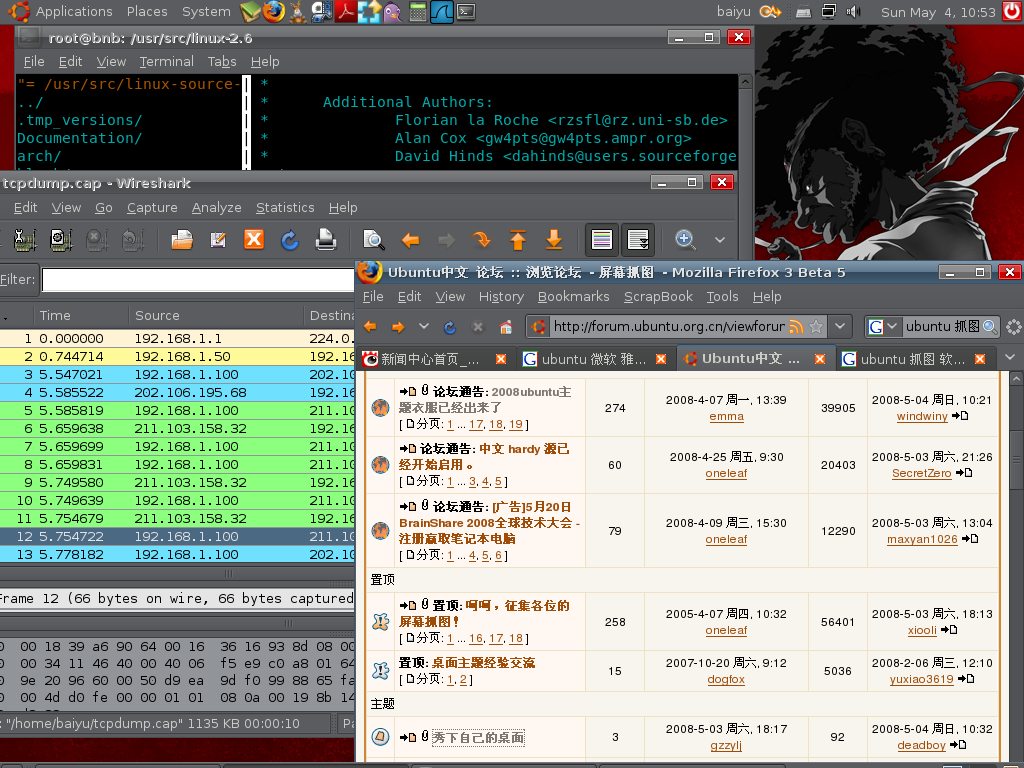Image resolution: width=1024 pixels, height=768 pixels.
Task: Open History menu in Firefox
Action: tap(501, 296)
